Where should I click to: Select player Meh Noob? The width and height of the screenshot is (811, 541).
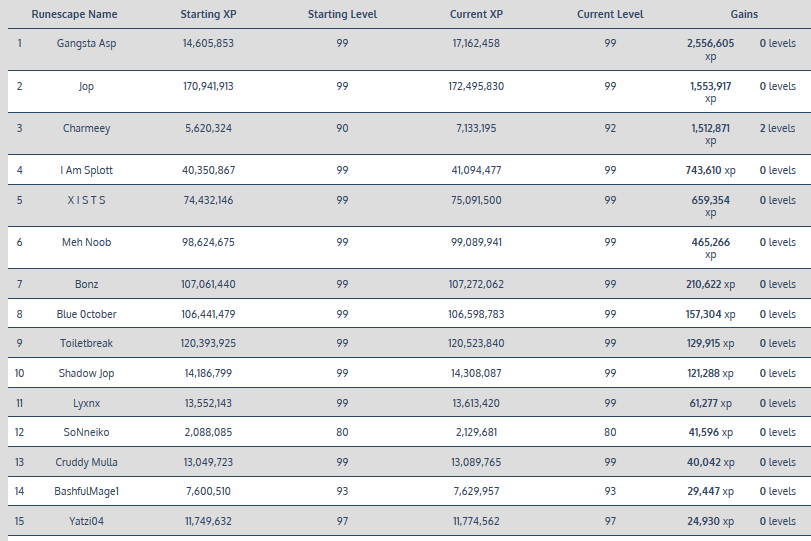coord(87,242)
